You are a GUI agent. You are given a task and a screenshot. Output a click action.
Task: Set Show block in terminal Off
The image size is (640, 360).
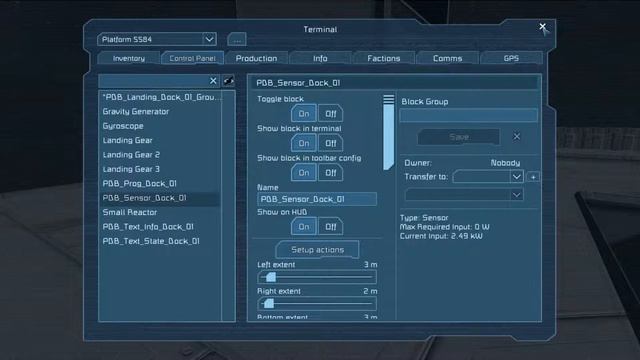(x=331, y=143)
